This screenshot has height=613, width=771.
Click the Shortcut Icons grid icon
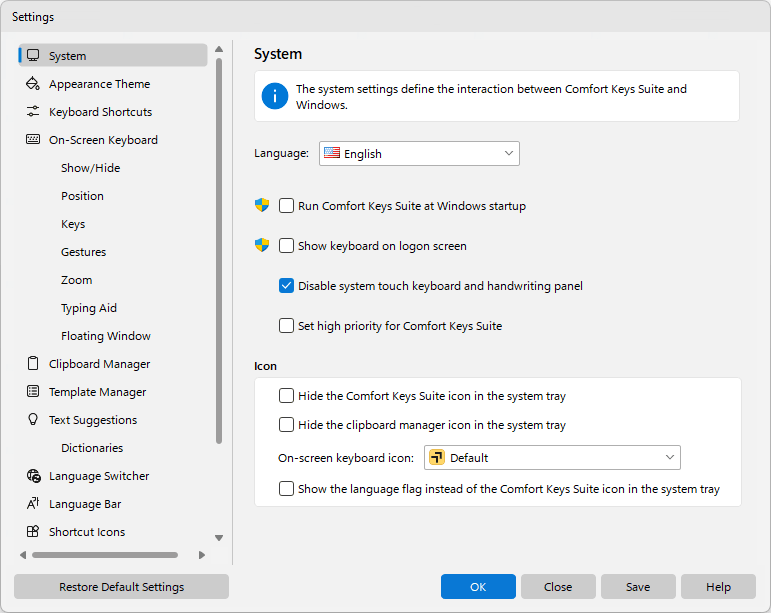click(33, 531)
